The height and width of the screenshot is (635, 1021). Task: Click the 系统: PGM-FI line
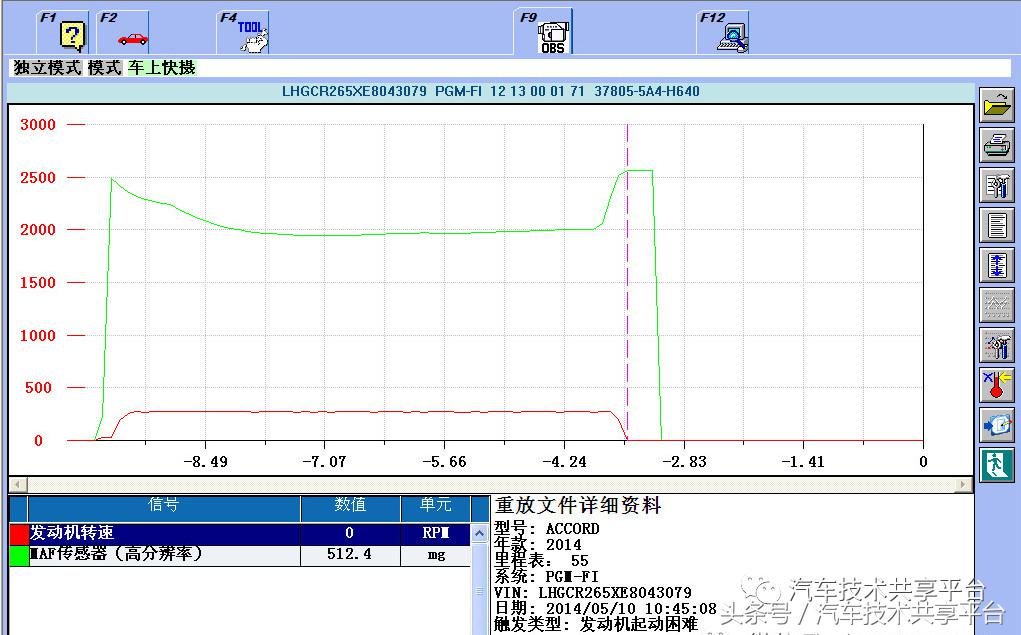546,576
